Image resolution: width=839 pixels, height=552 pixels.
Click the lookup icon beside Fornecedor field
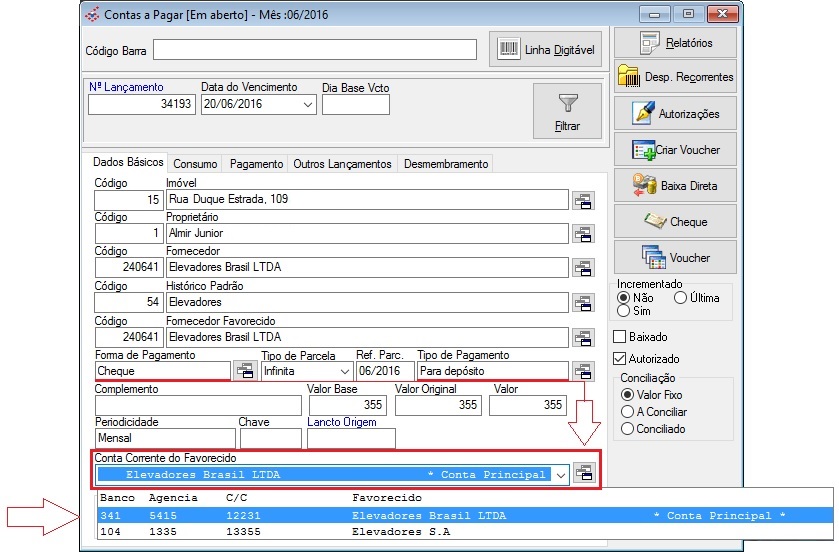pyautogui.click(x=583, y=268)
